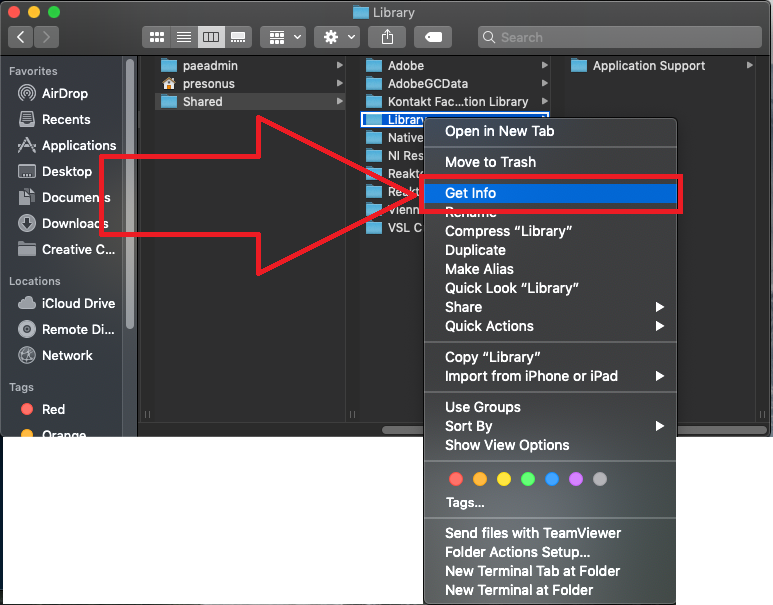773x605 pixels.
Task: Apply the blue tag color dot
Action: point(552,479)
